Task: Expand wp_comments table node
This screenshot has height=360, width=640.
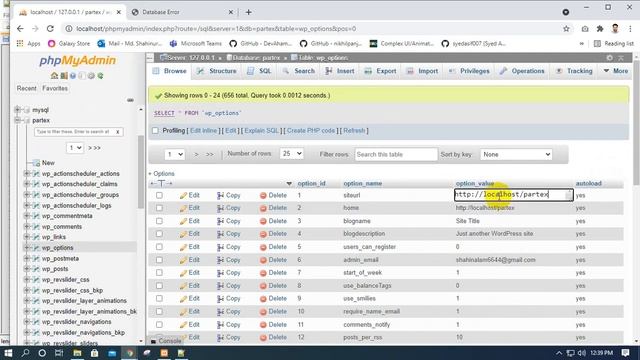Action: (x=27, y=226)
